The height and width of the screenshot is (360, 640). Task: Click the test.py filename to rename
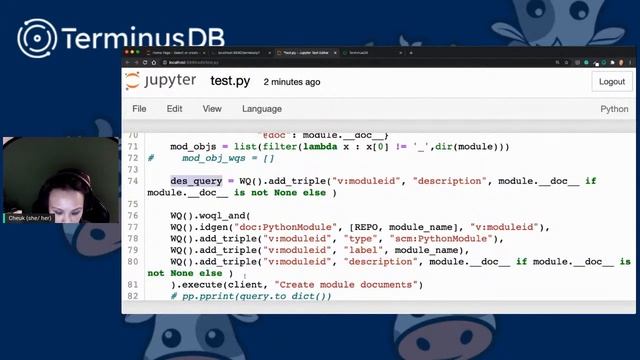coord(230,81)
